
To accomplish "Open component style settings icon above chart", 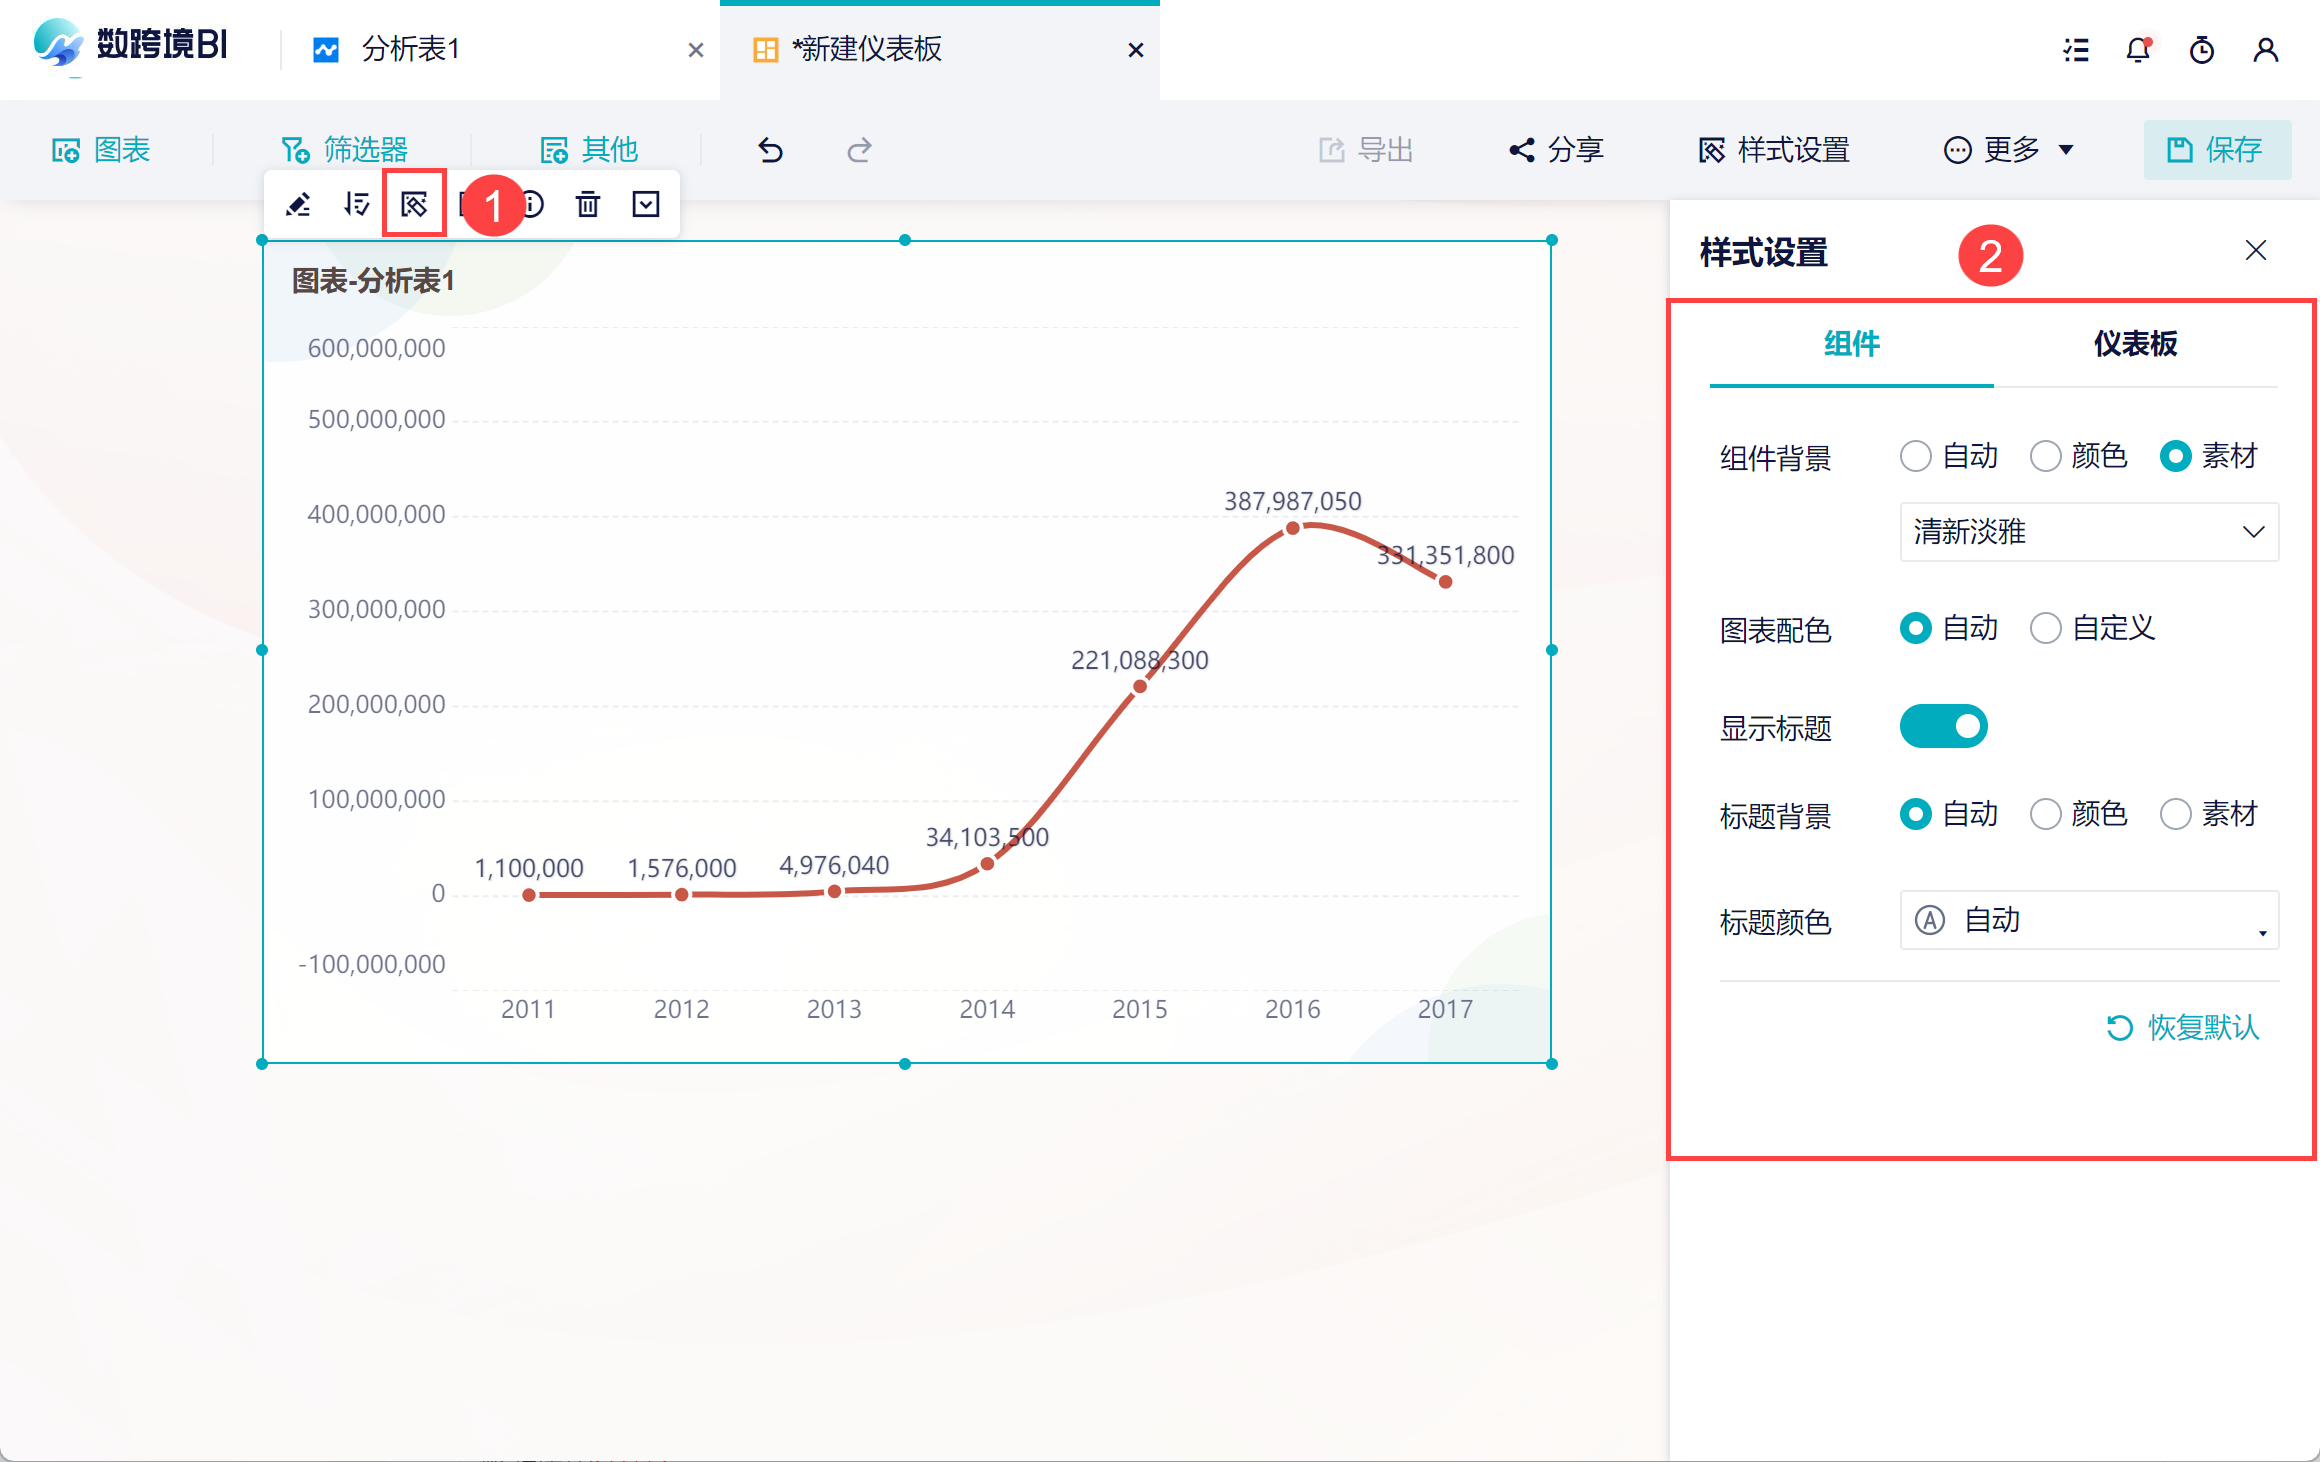I will (x=414, y=205).
